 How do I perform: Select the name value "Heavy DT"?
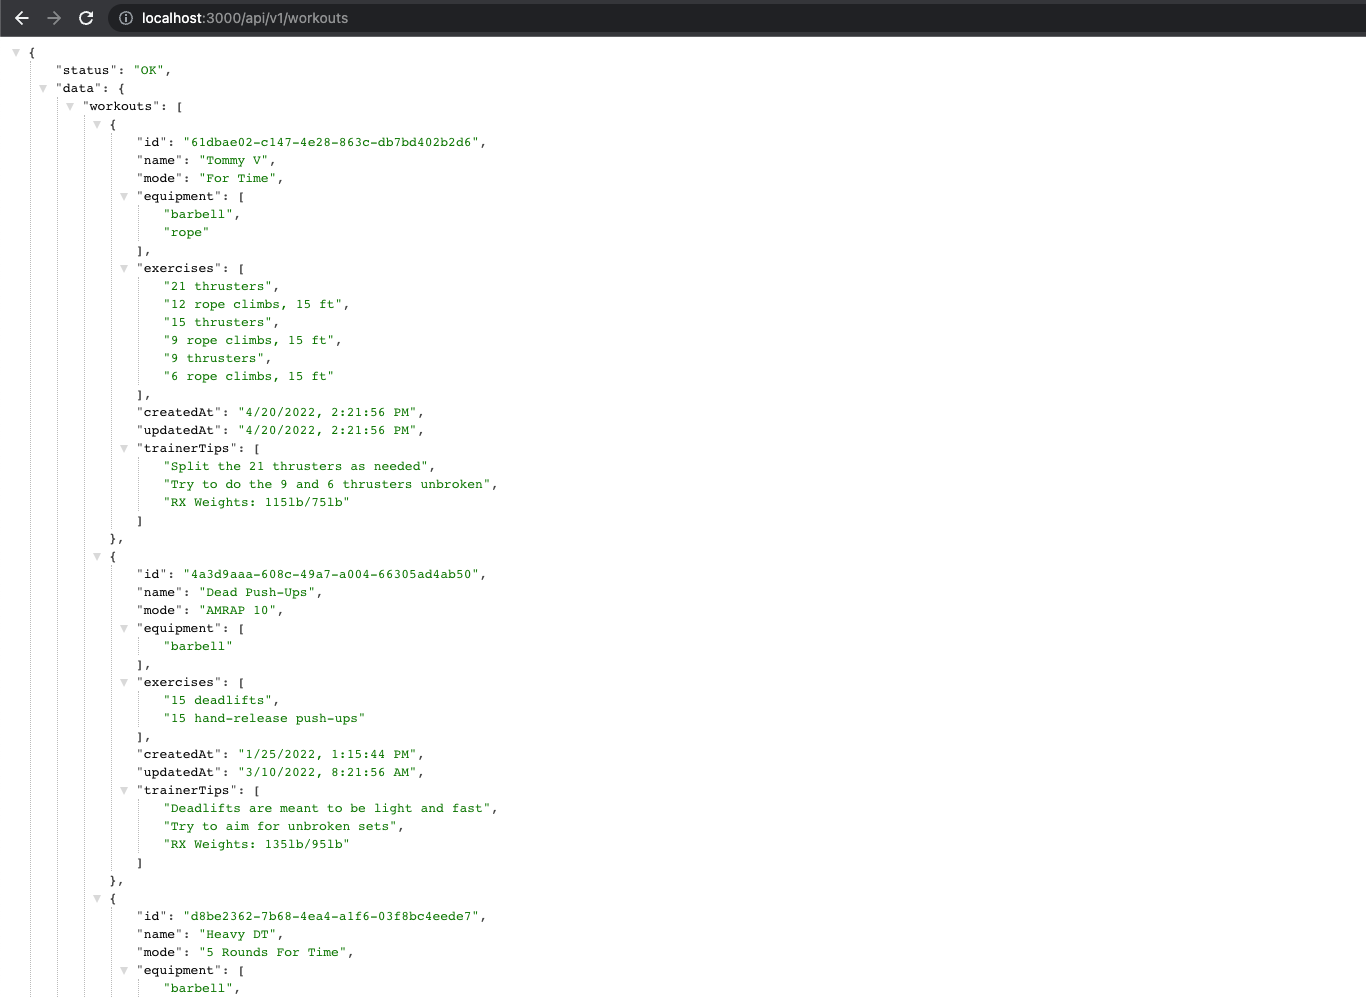click(238, 934)
